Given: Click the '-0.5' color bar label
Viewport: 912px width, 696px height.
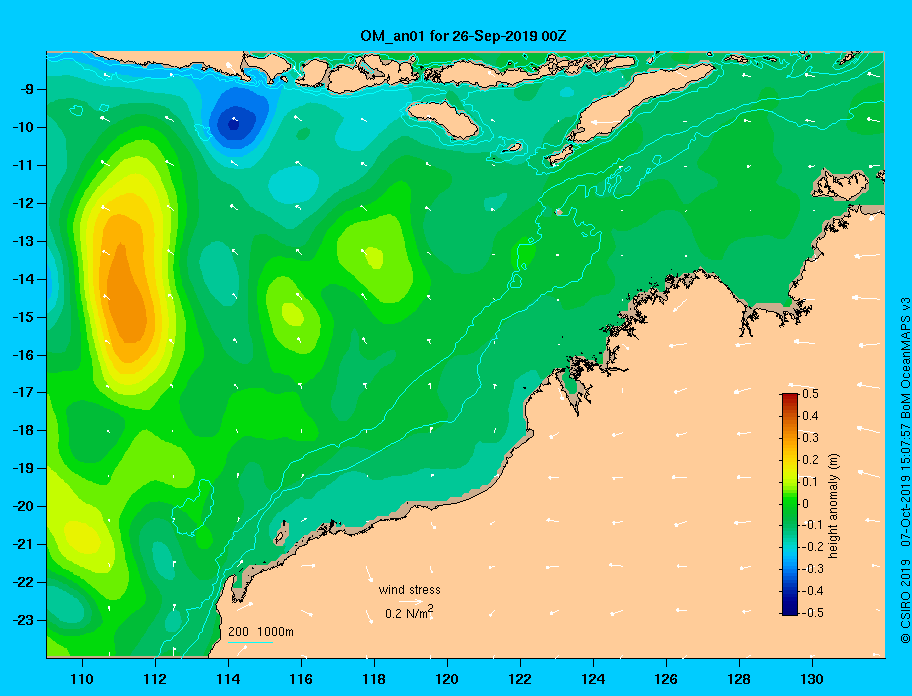Looking at the screenshot, I should (x=812, y=613).
